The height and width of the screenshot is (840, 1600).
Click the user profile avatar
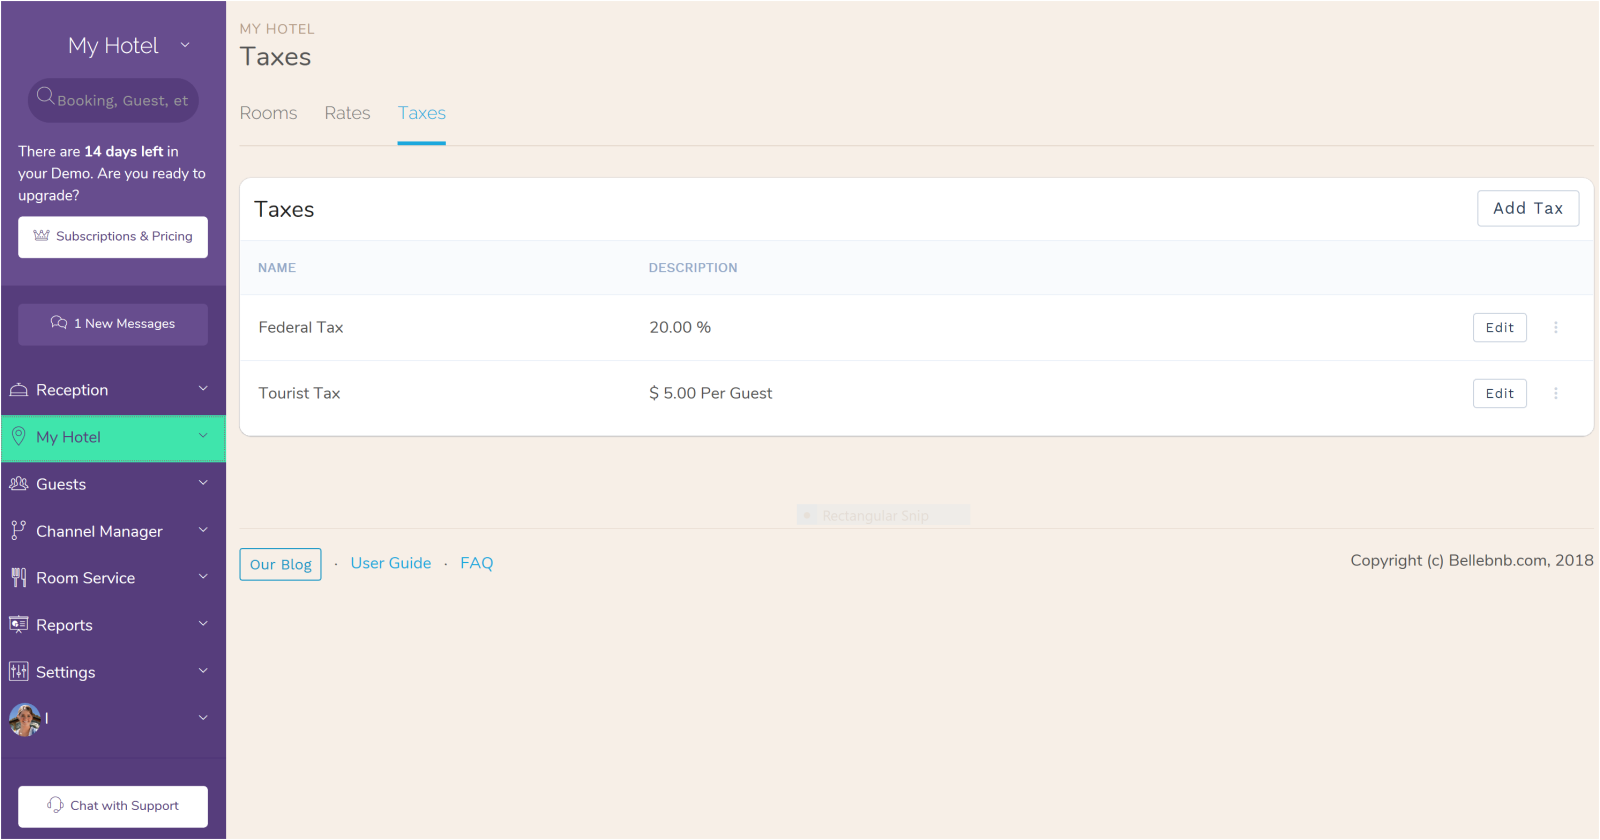(x=25, y=719)
